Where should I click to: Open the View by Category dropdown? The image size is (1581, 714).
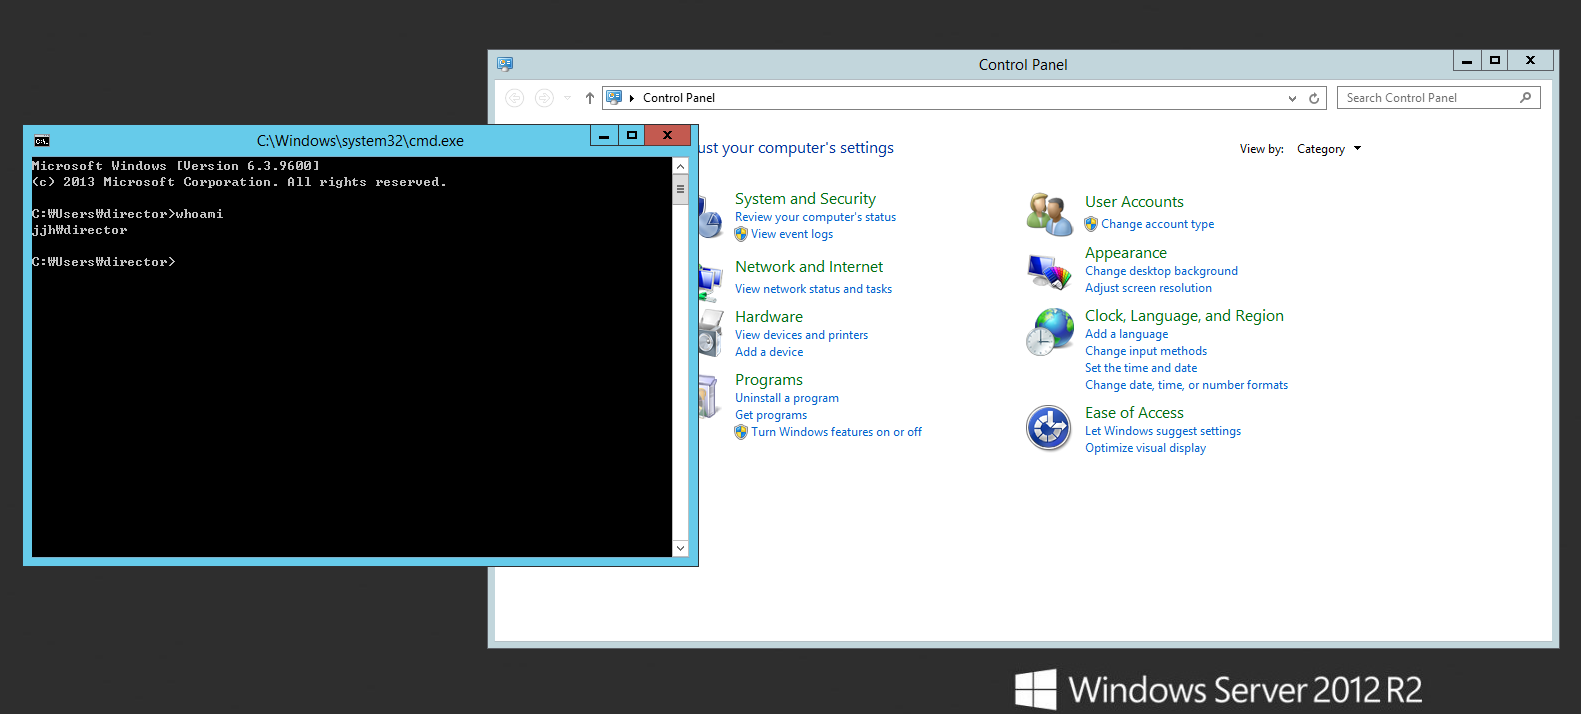coord(1329,149)
